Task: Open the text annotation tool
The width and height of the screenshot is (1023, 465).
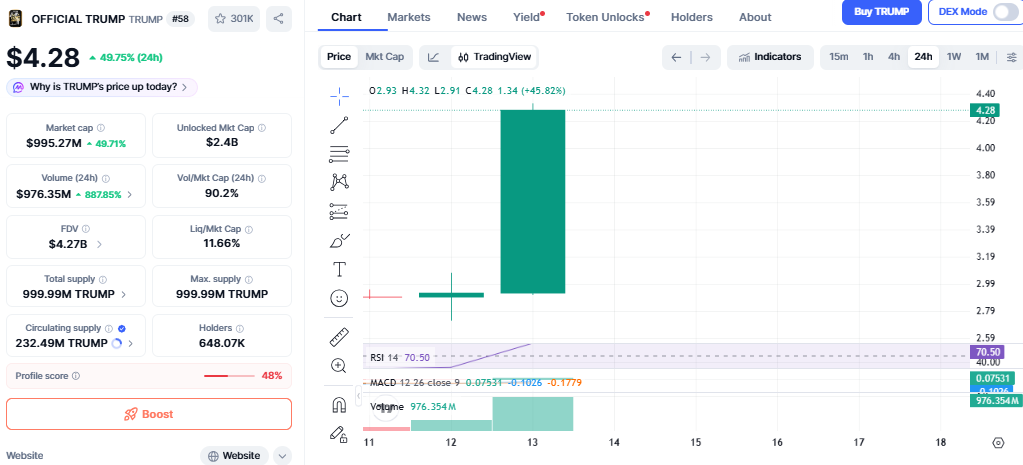Action: (339, 269)
